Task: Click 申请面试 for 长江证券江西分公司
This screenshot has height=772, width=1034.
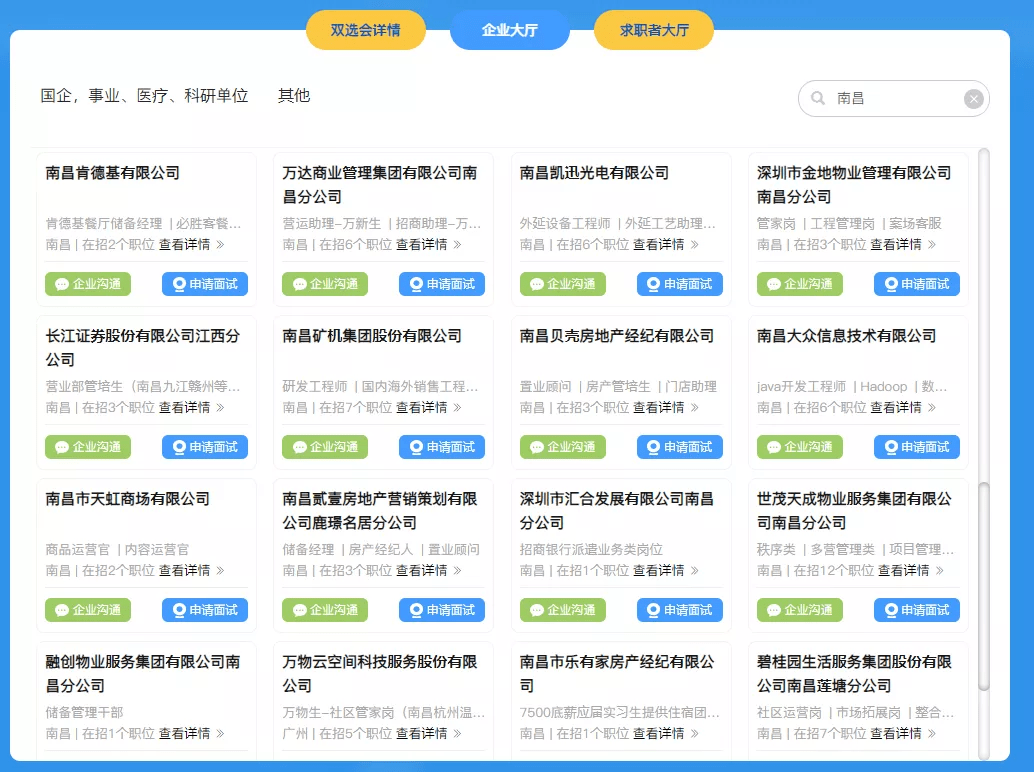Action: tap(205, 447)
